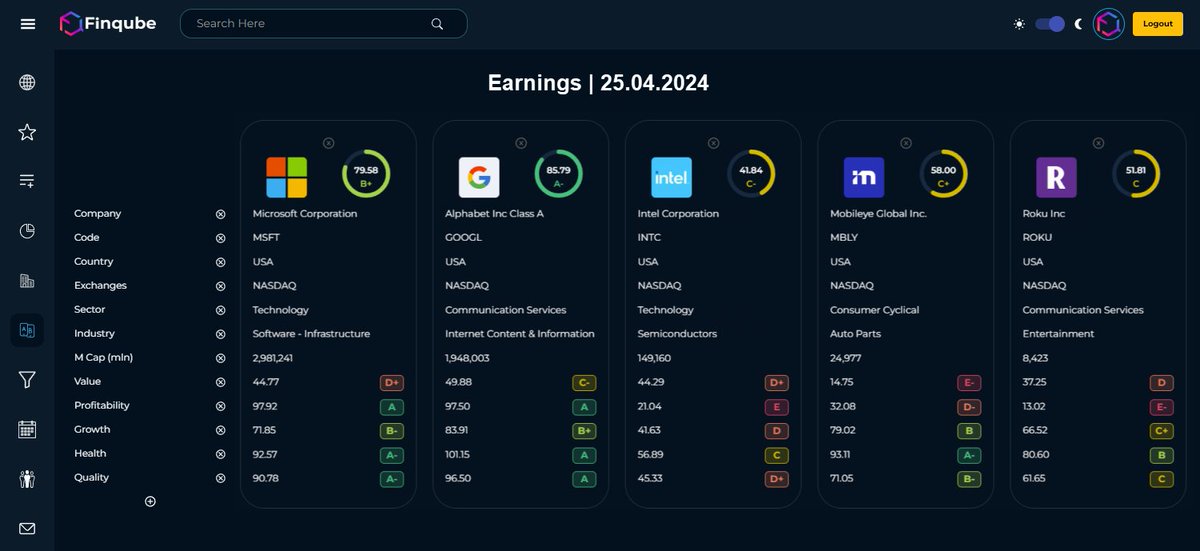Screen dimensions: 1200x551
Task: Remove the Value row
Action: (x=221, y=382)
